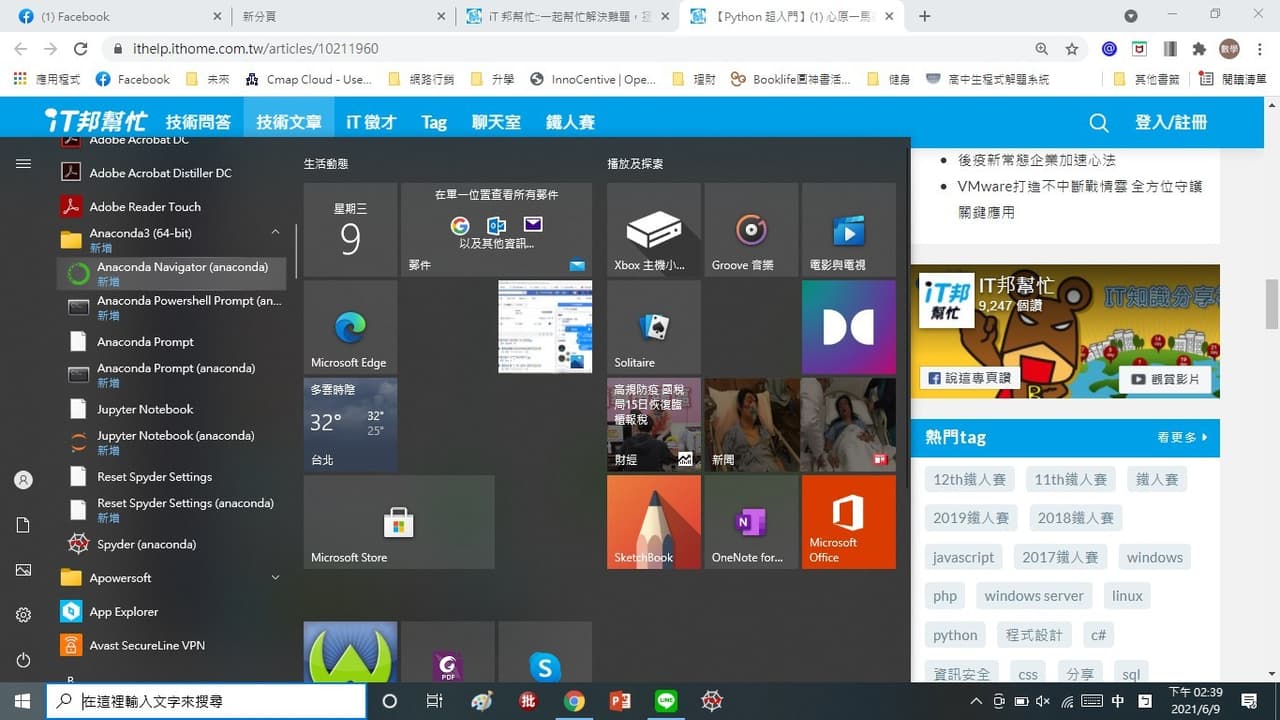
Task: Switch to LINE on the taskbar
Action: tap(666, 701)
